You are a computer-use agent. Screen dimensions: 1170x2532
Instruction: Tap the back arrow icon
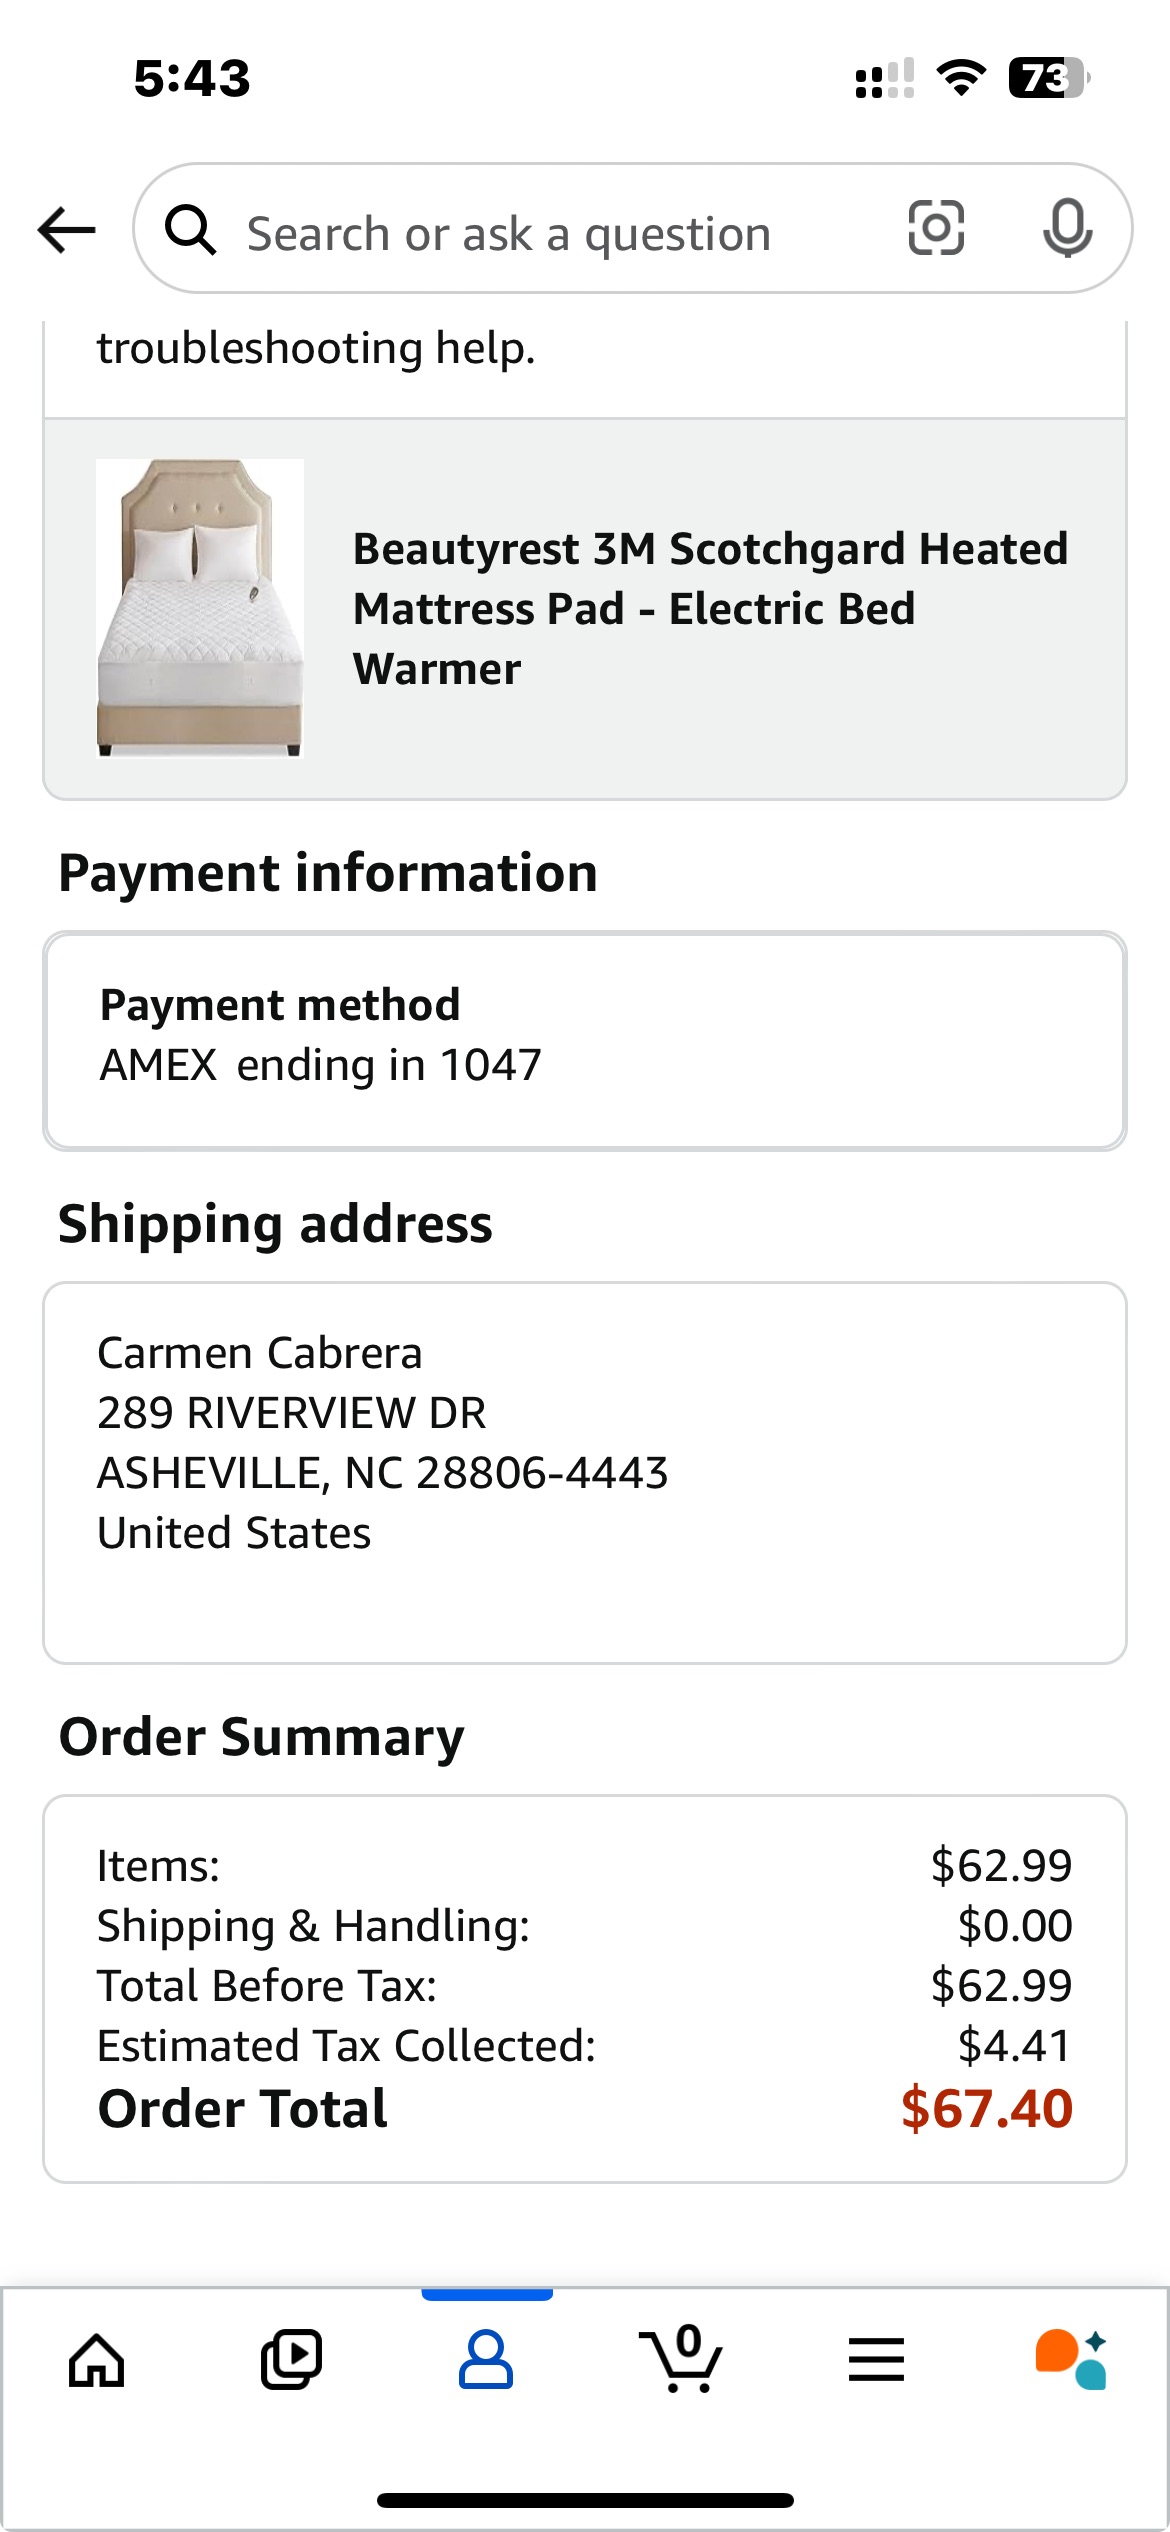(x=66, y=230)
